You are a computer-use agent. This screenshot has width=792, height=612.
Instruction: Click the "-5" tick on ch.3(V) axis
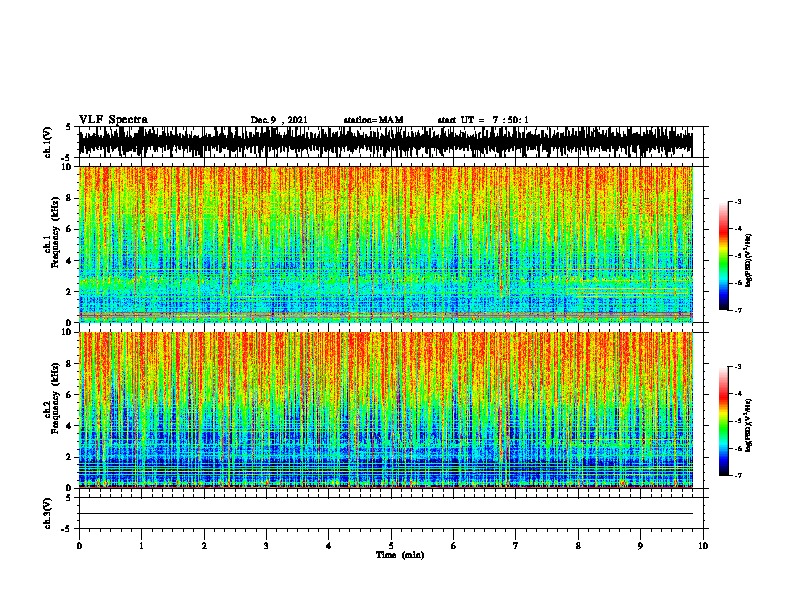point(67,529)
